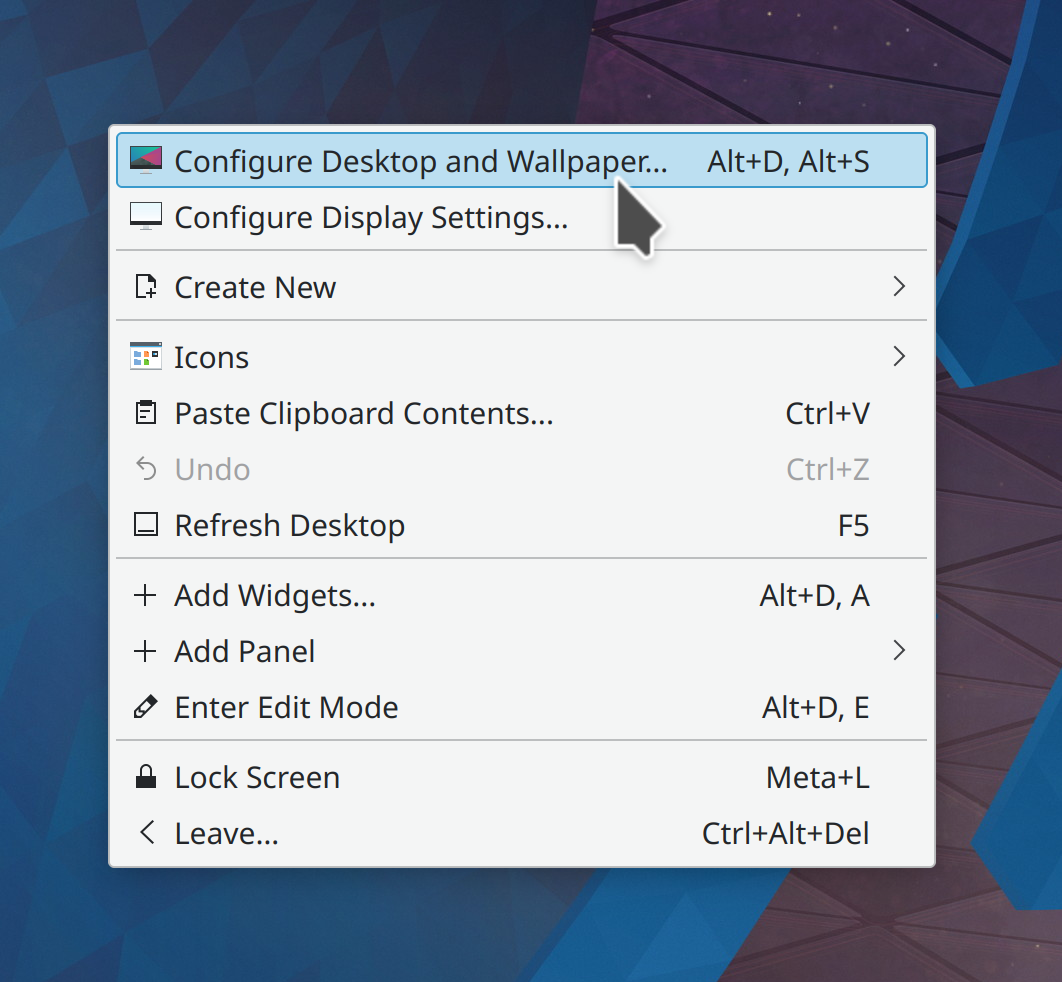Open the Add Panel submenu chevron
This screenshot has width=1062, height=982.
point(898,652)
